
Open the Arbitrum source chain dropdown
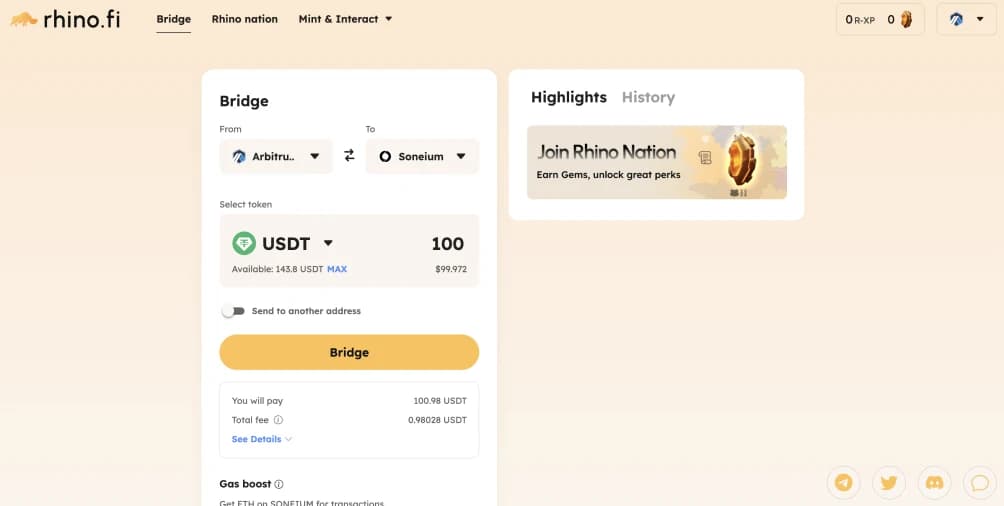point(276,156)
